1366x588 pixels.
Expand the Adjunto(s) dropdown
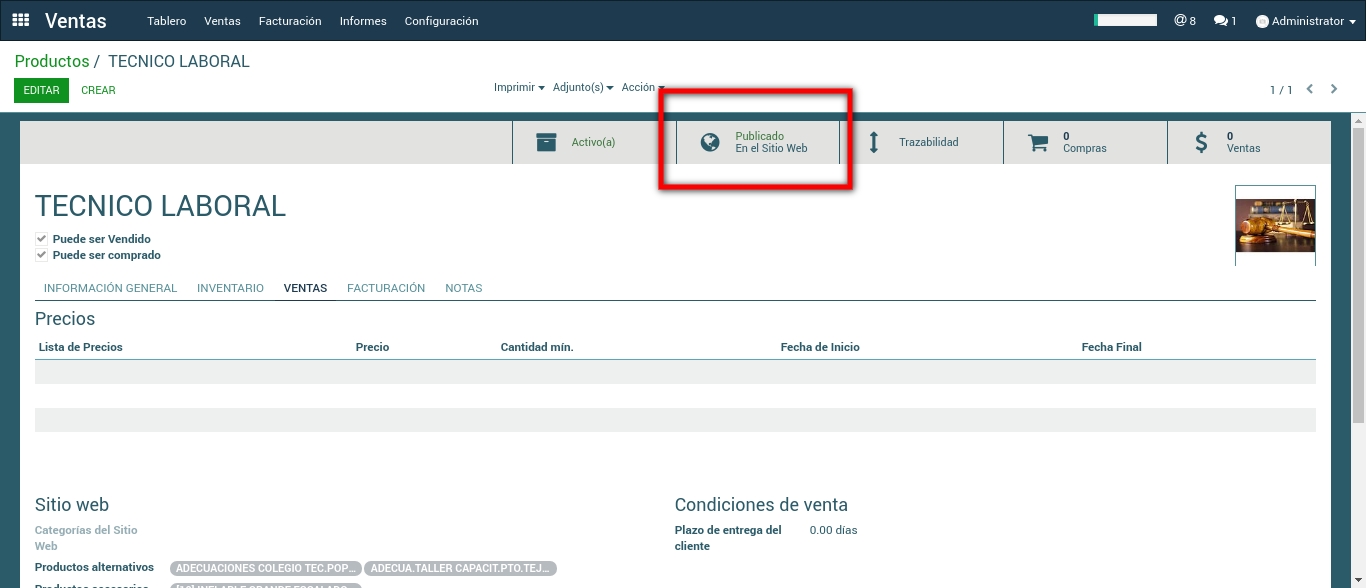point(583,88)
